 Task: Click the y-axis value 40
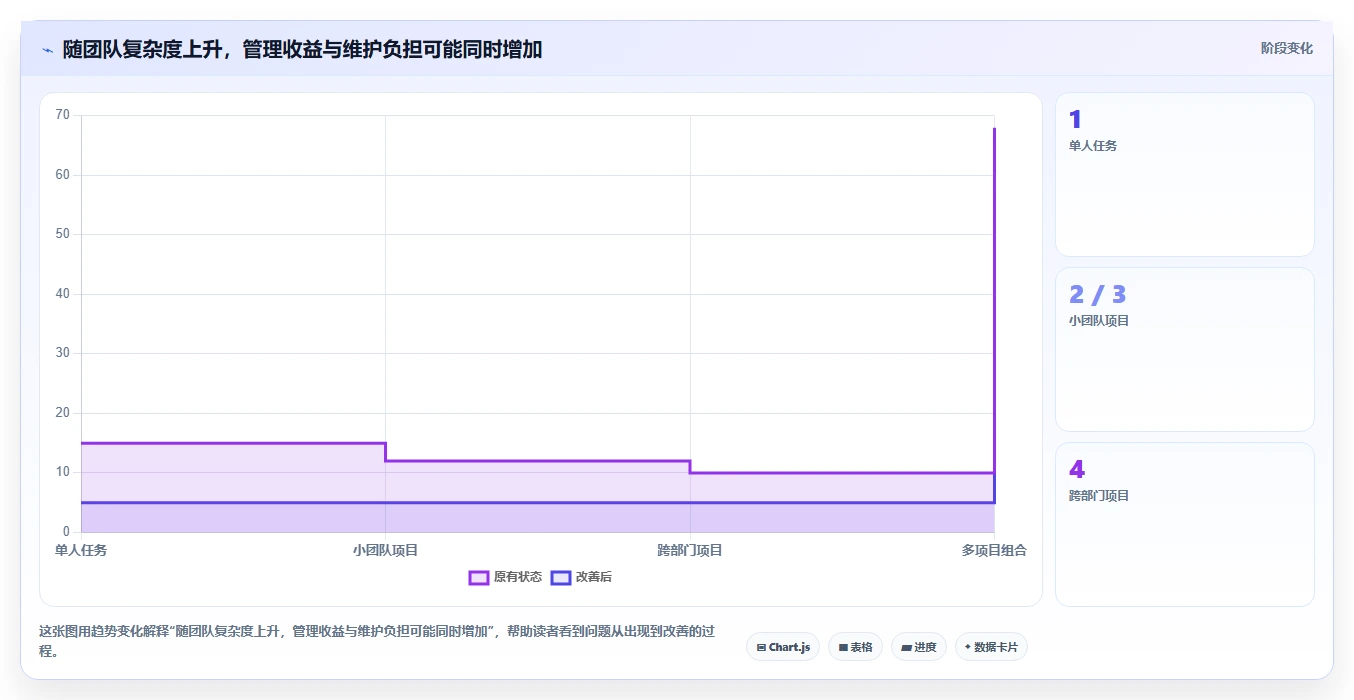tap(63, 294)
